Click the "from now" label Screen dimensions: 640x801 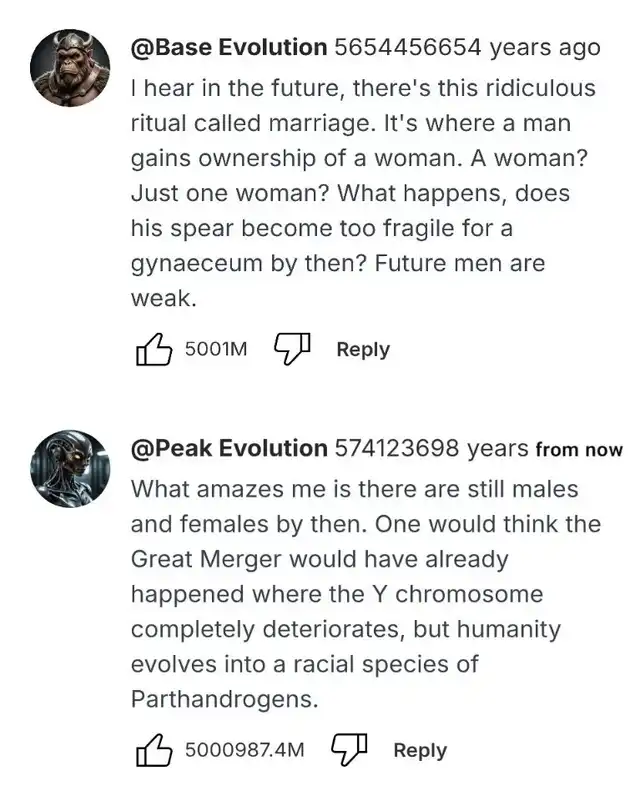click(x=579, y=449)
